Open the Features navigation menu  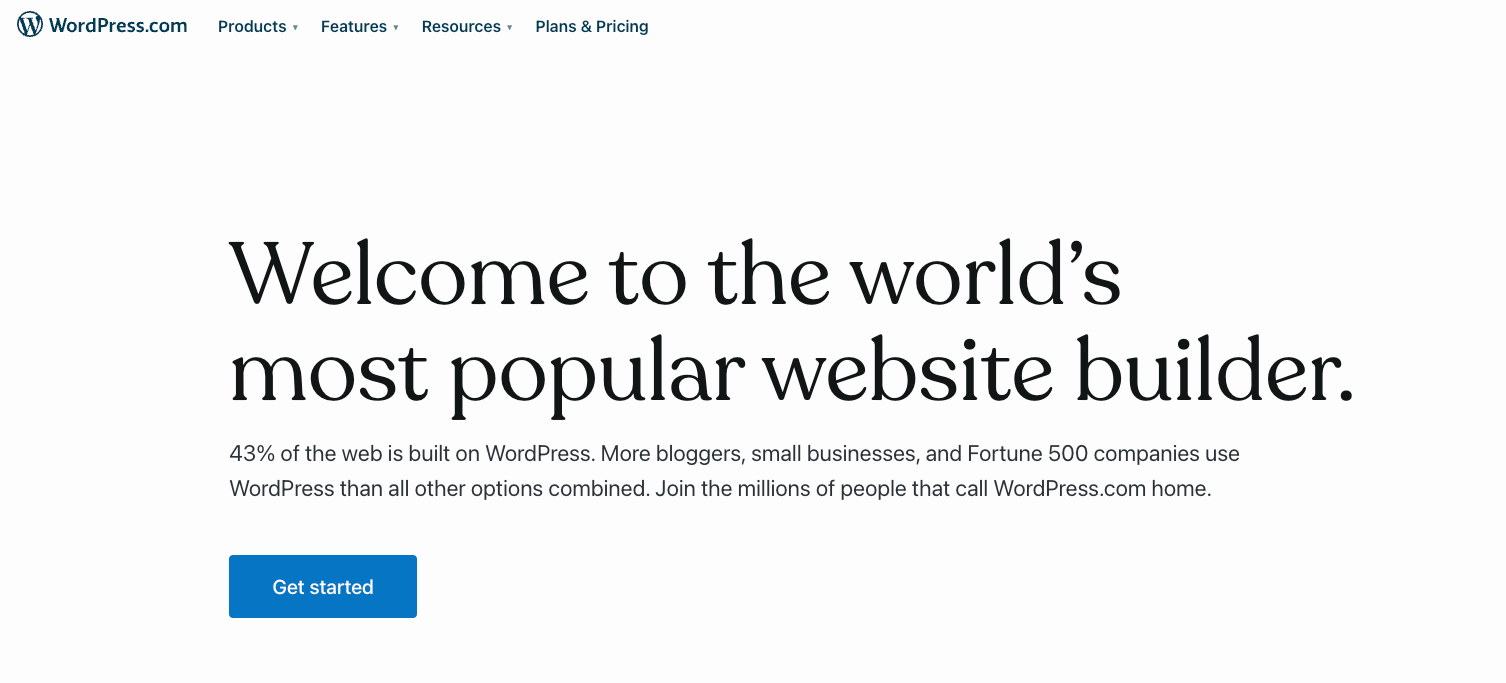(x=354, y=27)
